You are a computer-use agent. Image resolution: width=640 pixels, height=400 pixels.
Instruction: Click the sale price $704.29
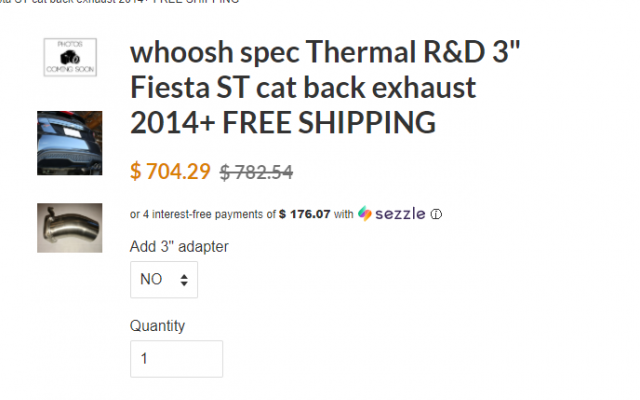(170, 171)
